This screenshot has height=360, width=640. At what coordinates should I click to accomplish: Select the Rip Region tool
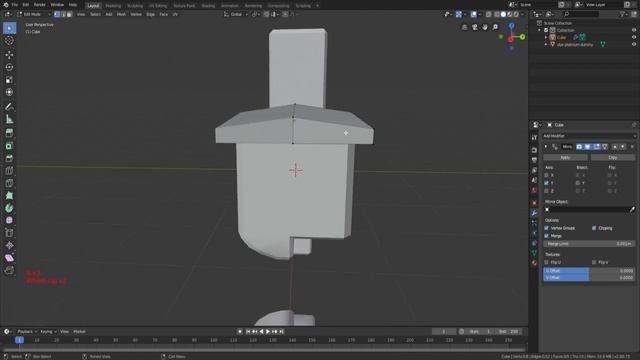[9, 270]
